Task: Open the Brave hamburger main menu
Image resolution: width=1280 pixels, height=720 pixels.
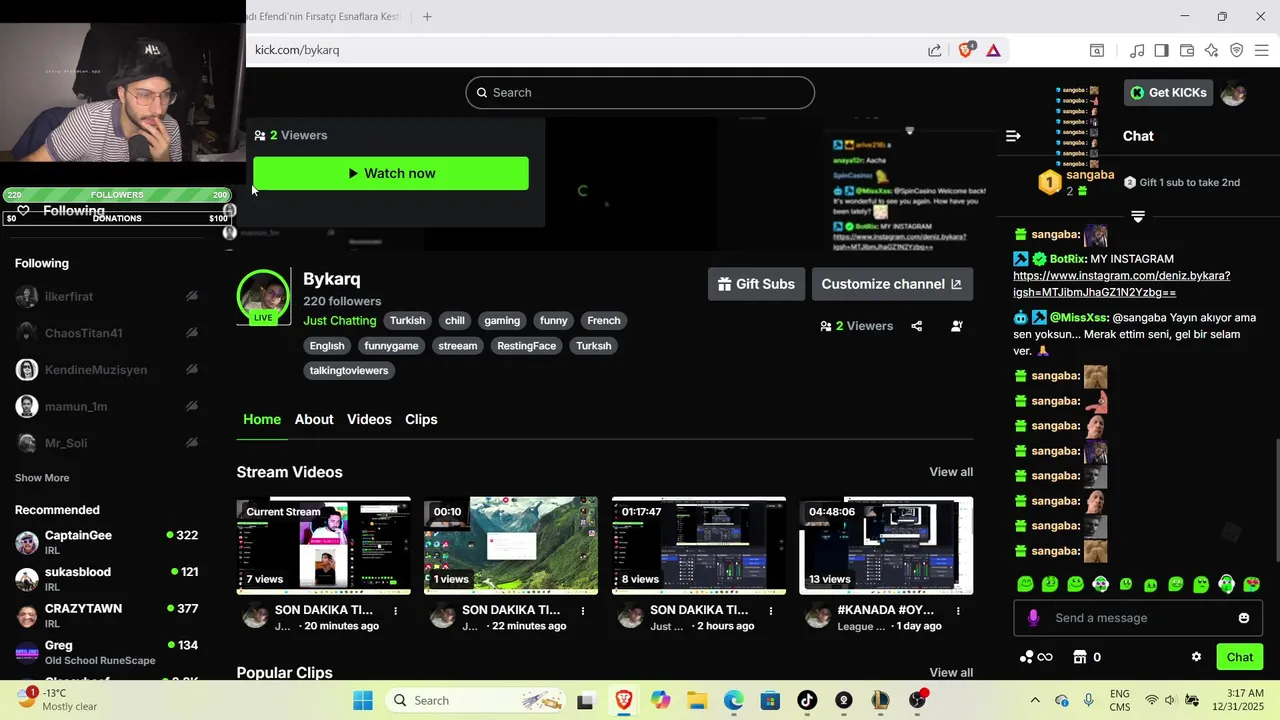Action: pos(1261,50)
